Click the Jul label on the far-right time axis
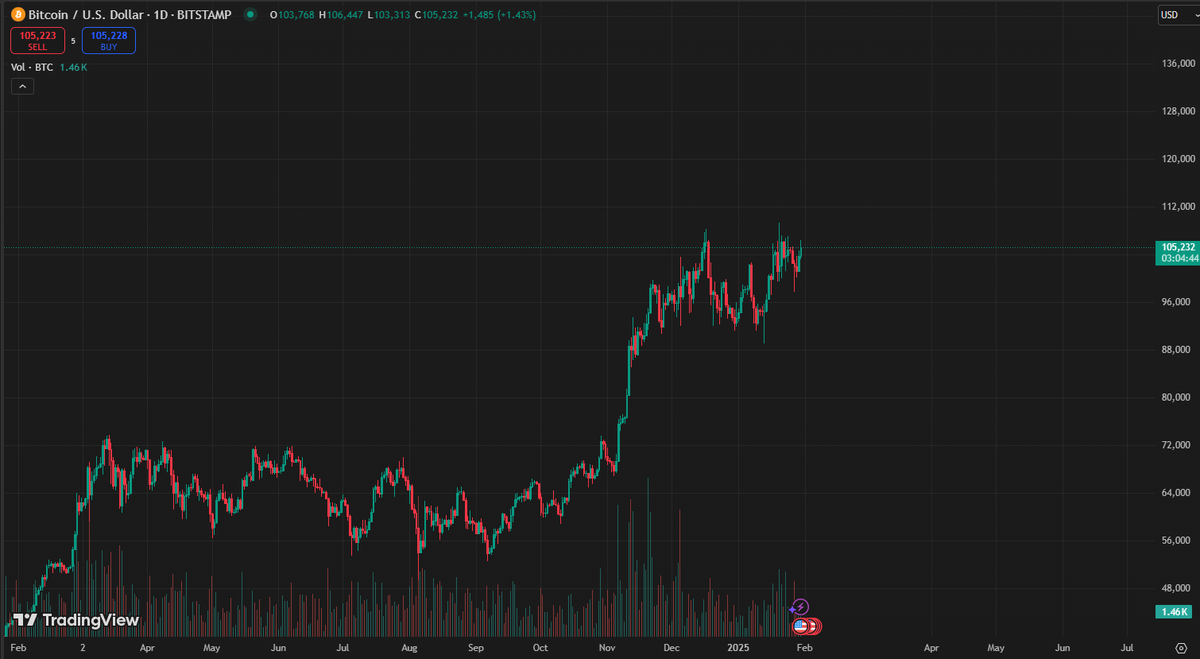The image size is (1200, 659). (x=1127, y=648)
